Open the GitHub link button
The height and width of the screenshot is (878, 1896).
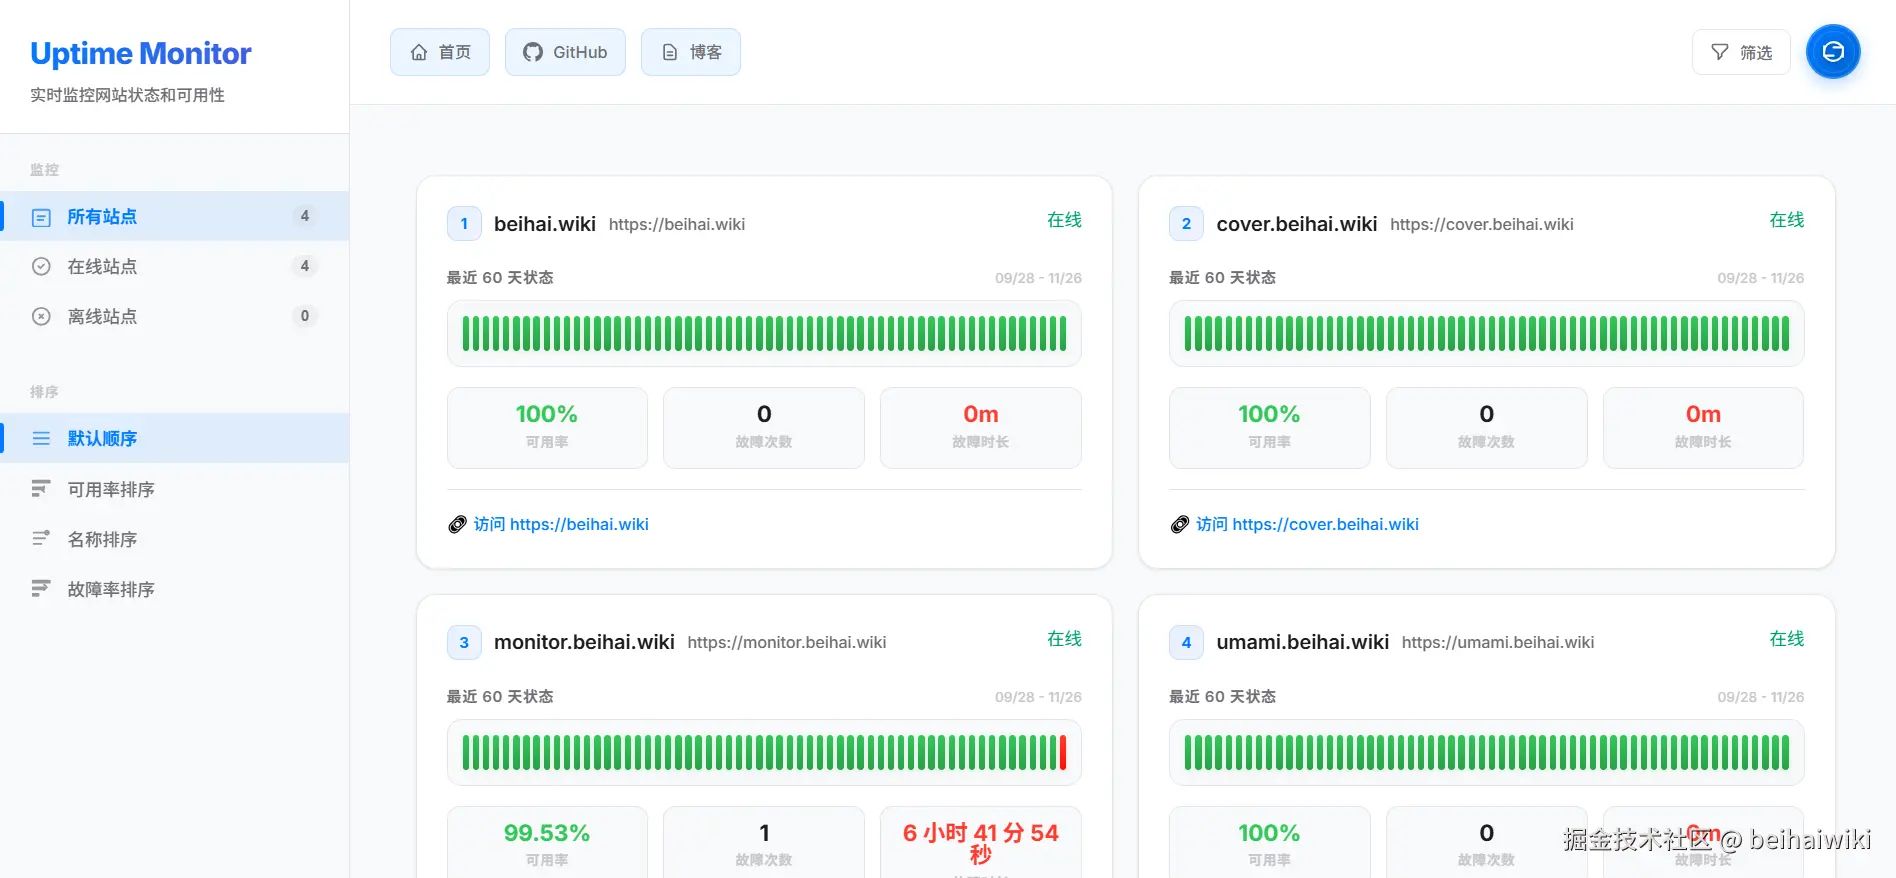(565, 52)
